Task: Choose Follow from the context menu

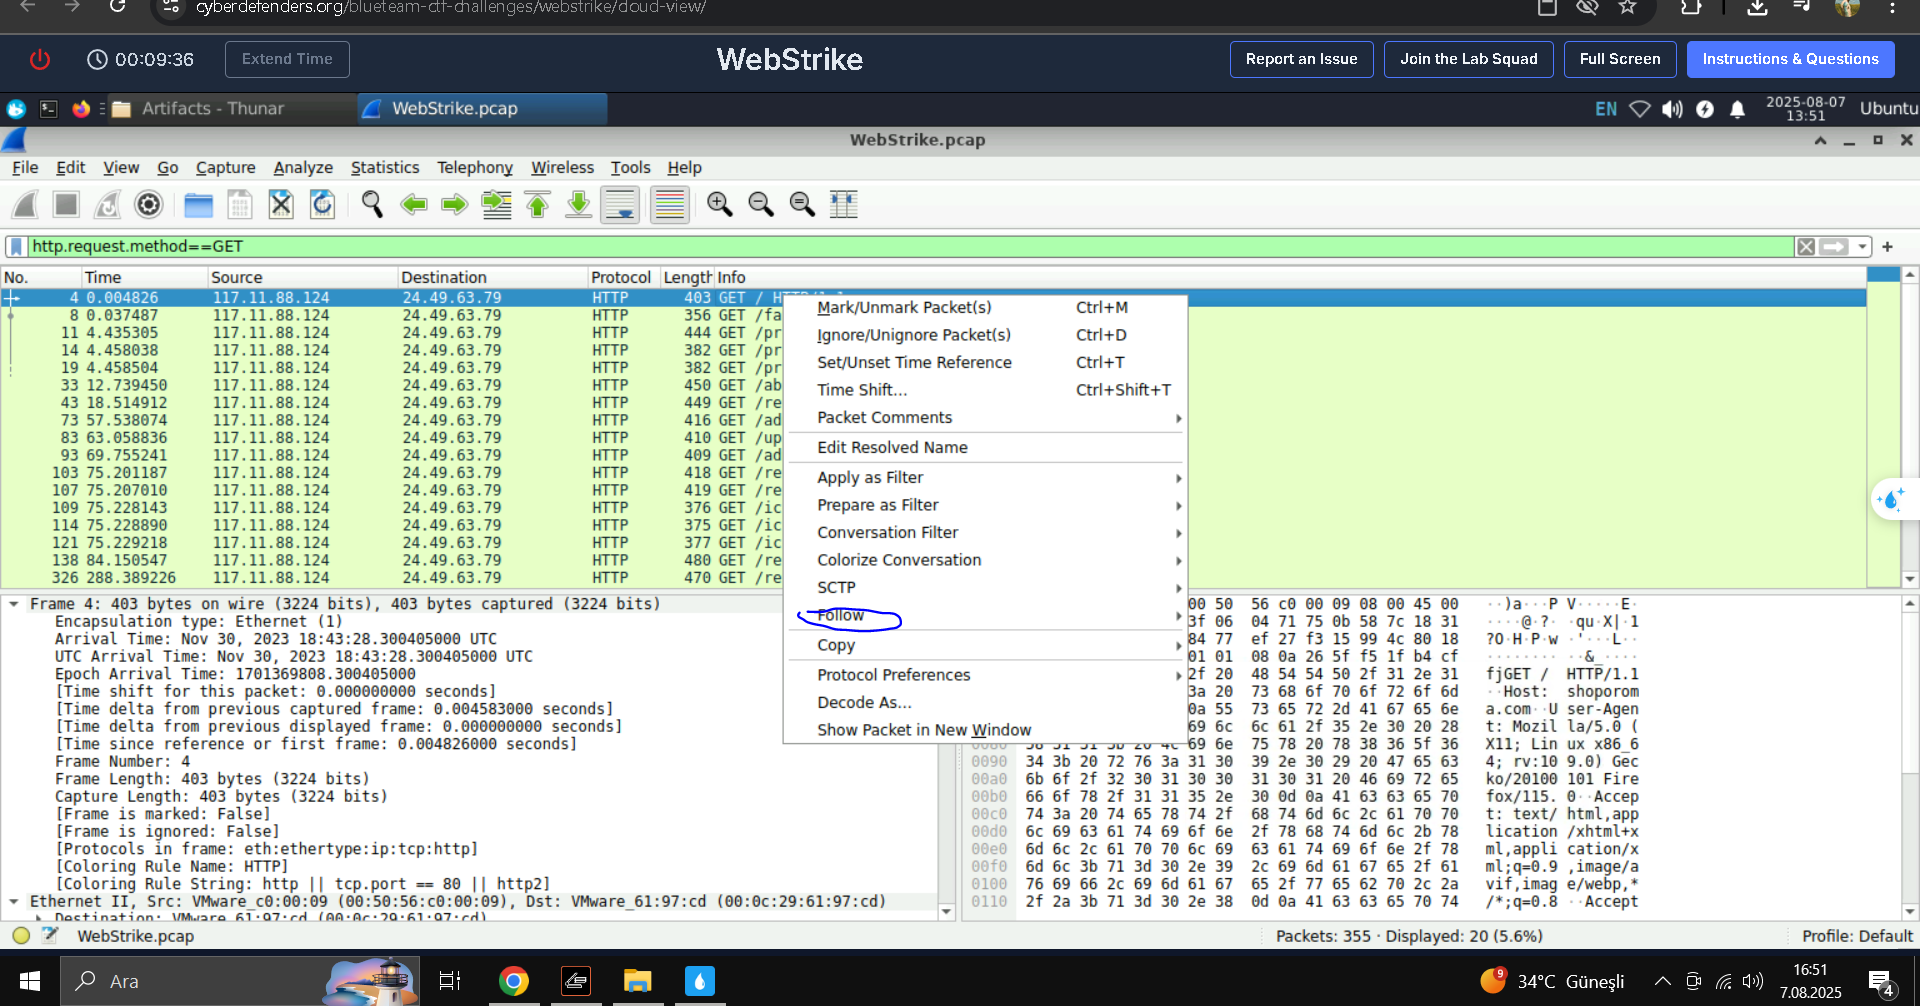Action: [985, 616]
